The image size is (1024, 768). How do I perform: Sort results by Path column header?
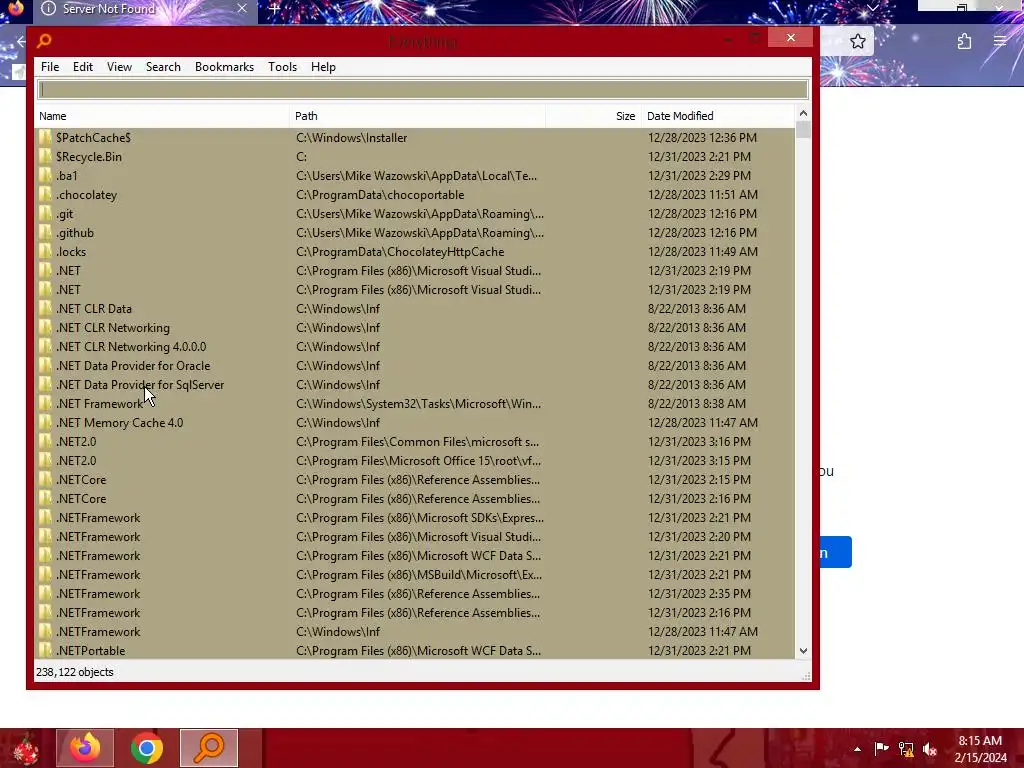click(417, 116)
